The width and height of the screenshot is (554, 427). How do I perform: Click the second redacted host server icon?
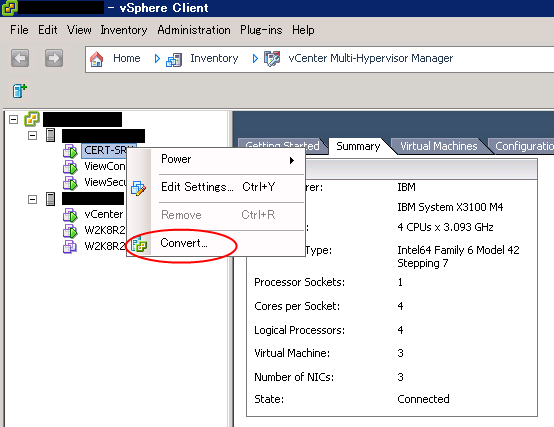[51, 199]
